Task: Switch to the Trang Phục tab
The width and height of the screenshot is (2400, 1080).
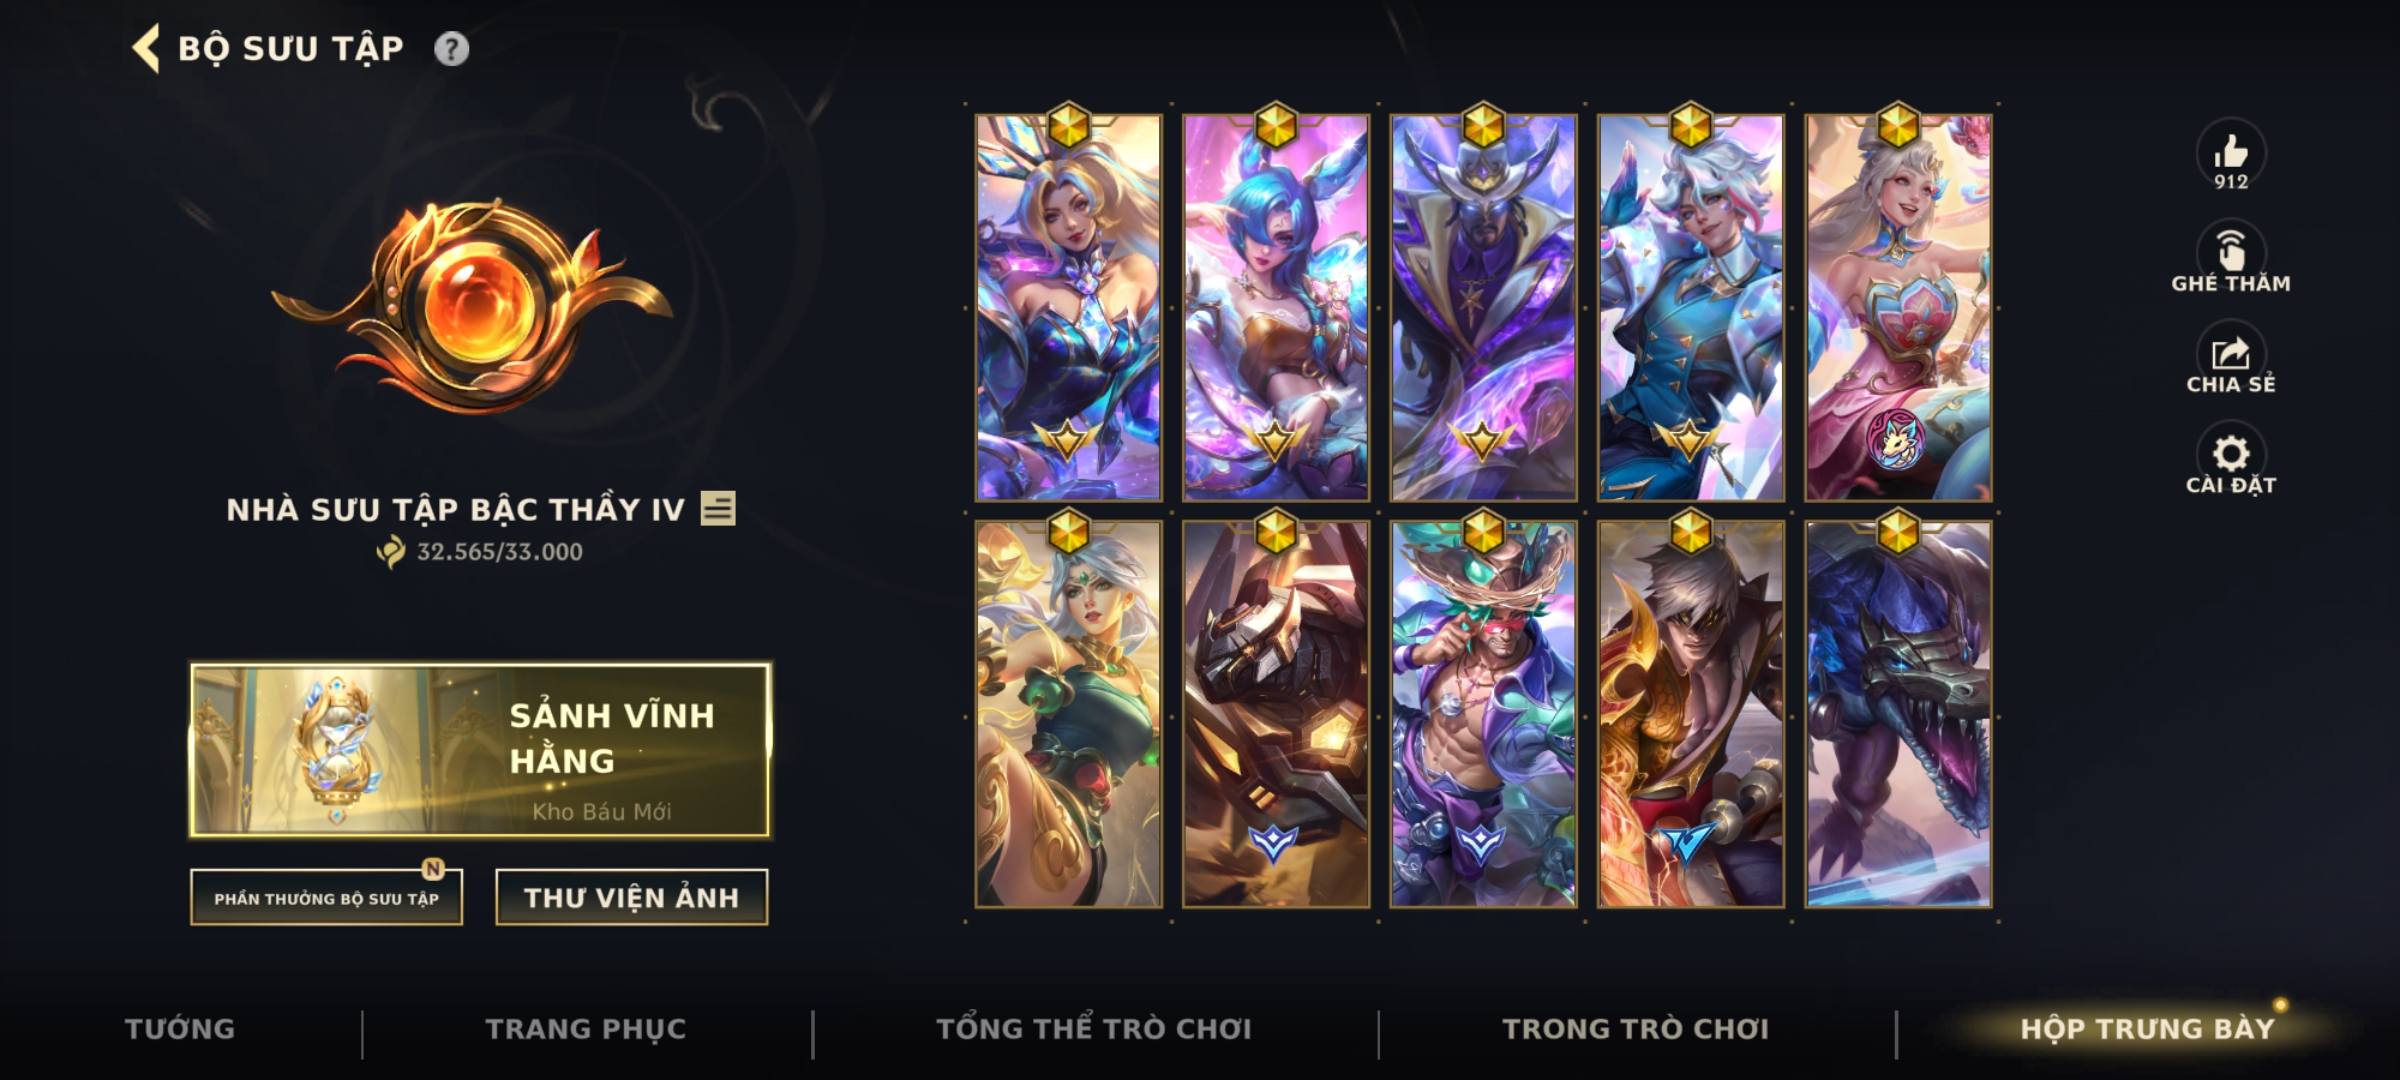Action: [x=586, y=1029]
